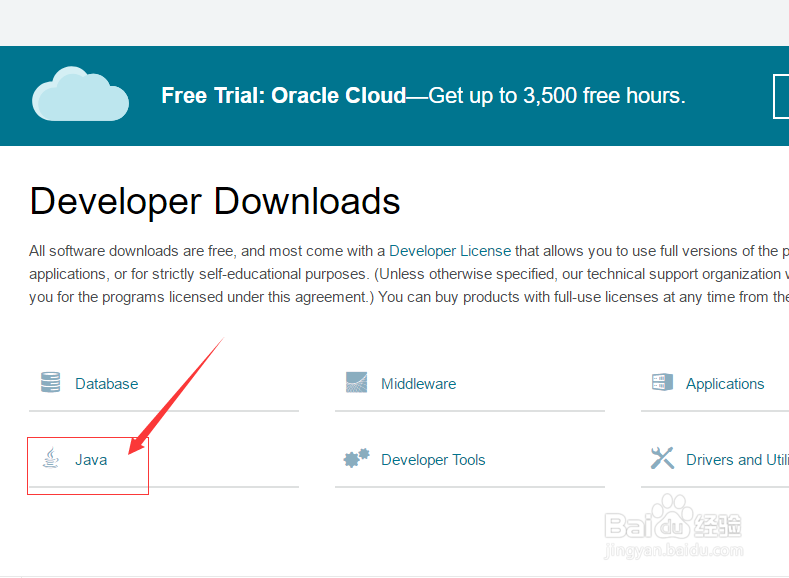Image resolution: width=789 pixels, height=578 pixels.
Task: Click the Java coffee cup icon
Action: tap(50, 458)
